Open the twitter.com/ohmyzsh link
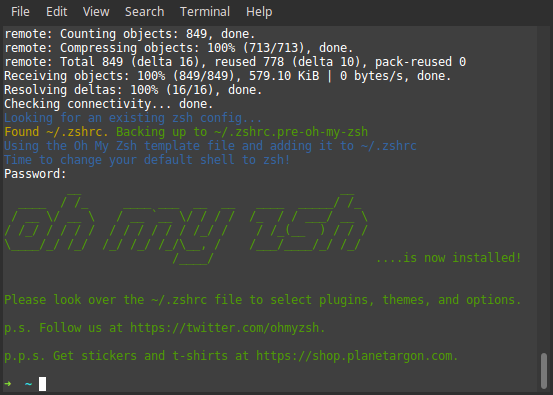Image resolution: width=553 pixels, height=395 pixels. coord(224,328)
